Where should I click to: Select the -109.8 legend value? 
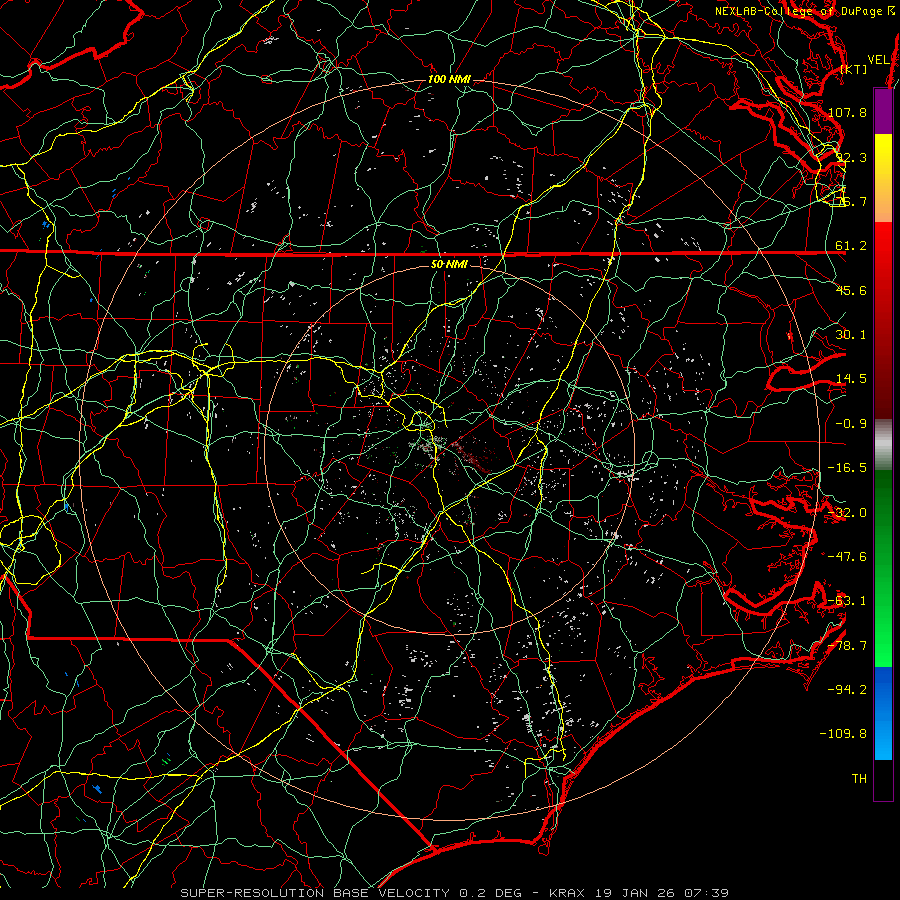[x=844, y=734]
